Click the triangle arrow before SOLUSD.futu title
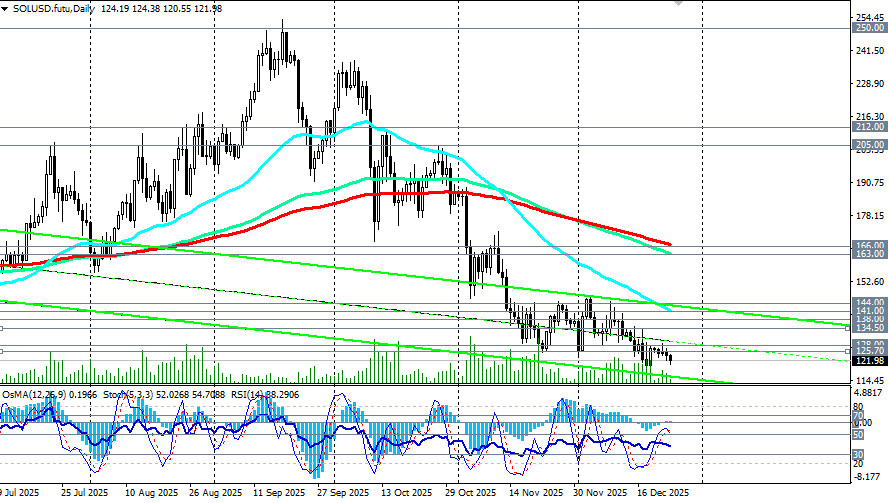This screenshot has width=889, height=503. click(x=5, y=8)
